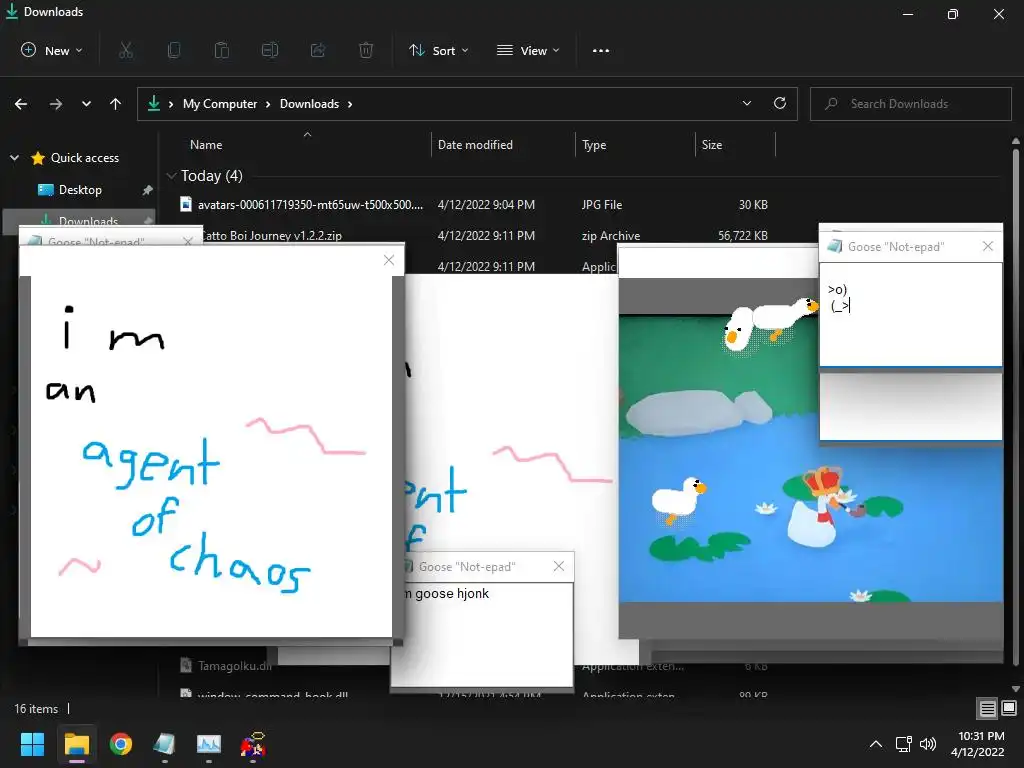Click the Share icon in toolbar
This screenshot has height=768, width=1024.
pos(318,50)
